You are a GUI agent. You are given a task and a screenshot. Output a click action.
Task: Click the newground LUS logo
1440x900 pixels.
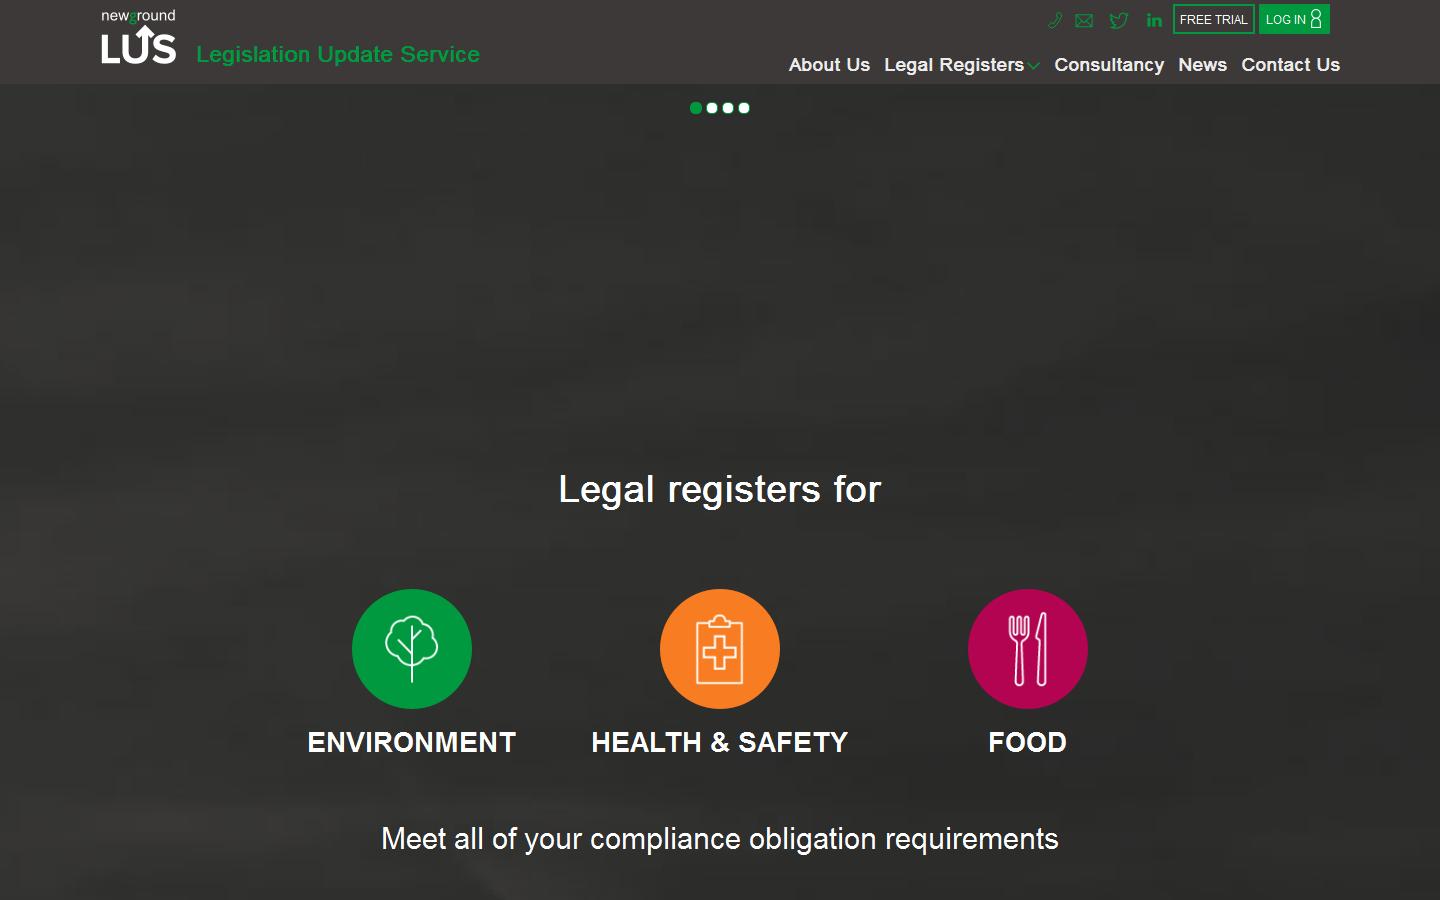click(x=139, y=38)
